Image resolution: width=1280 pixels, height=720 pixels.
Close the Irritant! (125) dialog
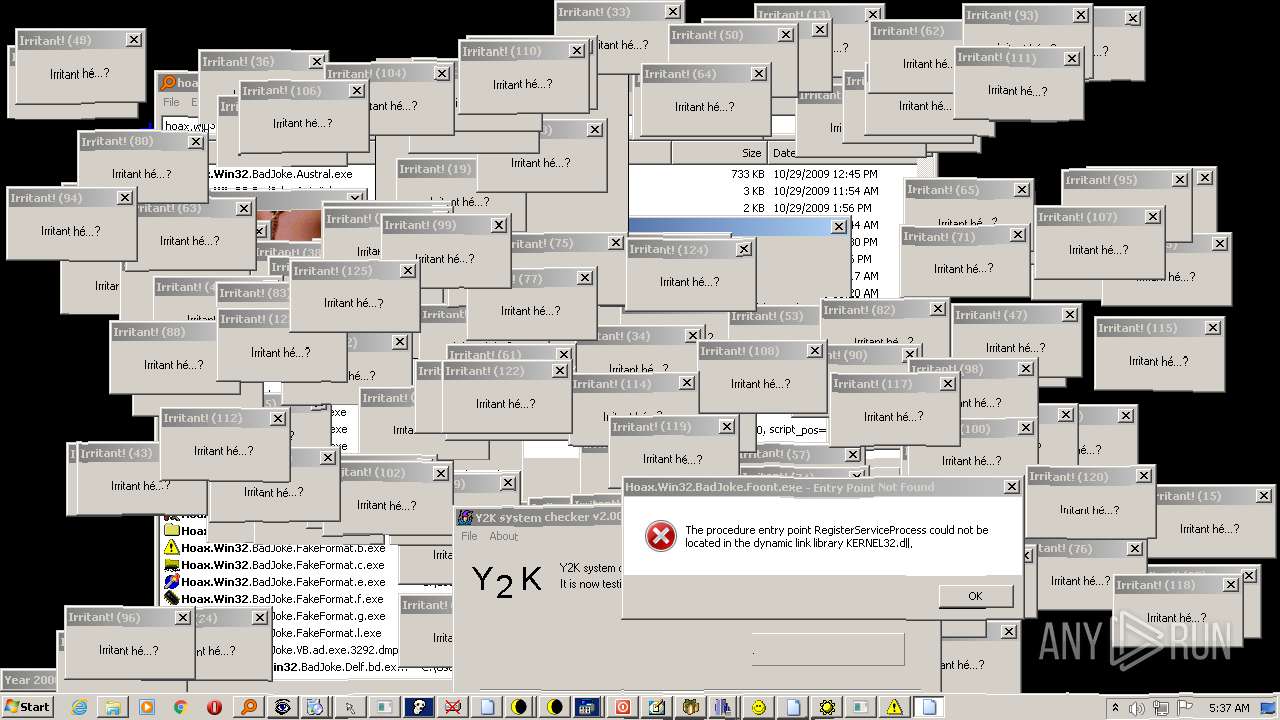coord(407,271)
